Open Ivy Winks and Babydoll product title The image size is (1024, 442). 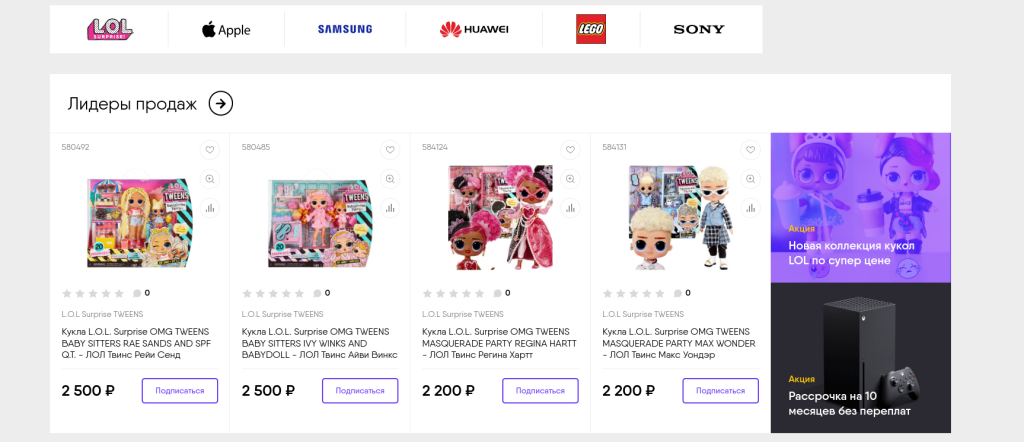coord(320,343)
